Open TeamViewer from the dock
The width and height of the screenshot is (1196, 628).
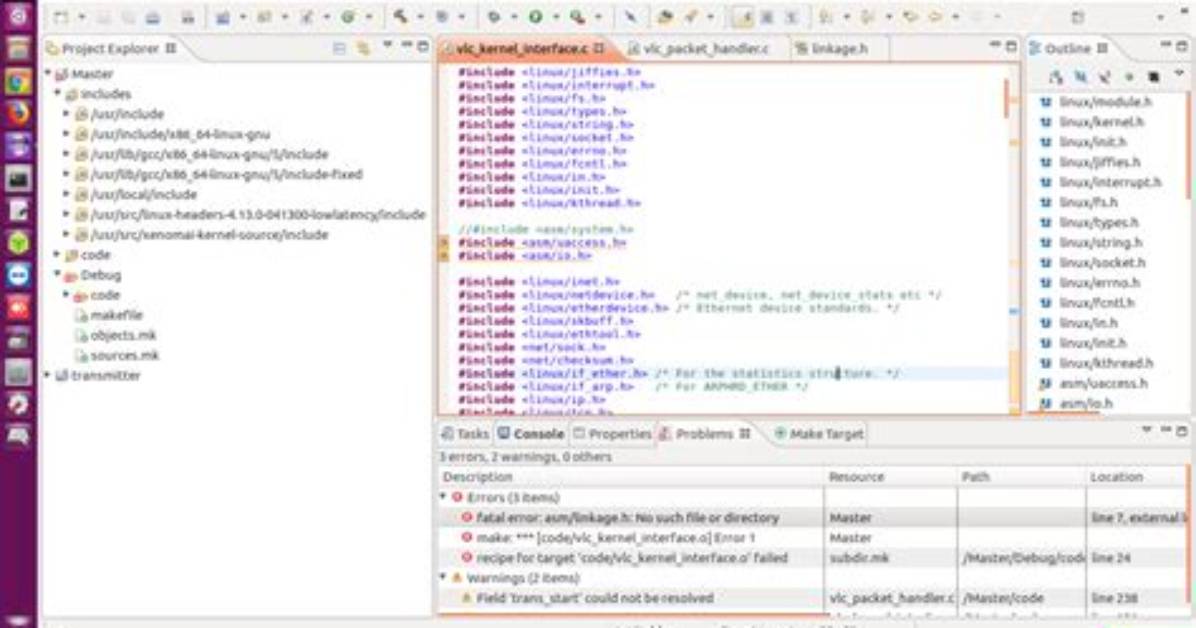pos(18,275)
